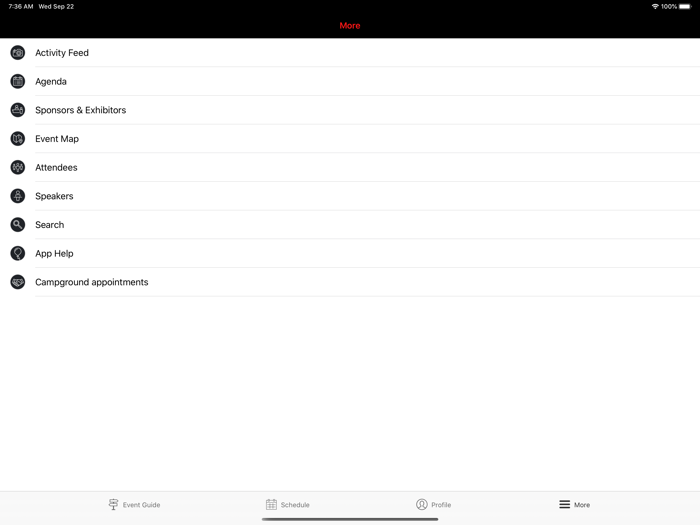Open Campground appointments entry
Viewport: 700px width, 525px height.
coord(350,282)
